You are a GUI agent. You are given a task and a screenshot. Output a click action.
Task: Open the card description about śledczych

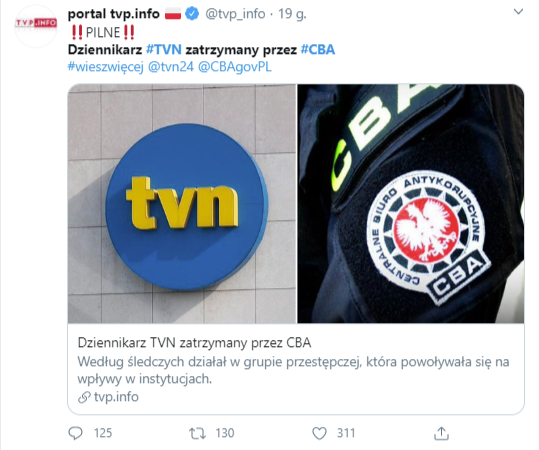(293, 370)
